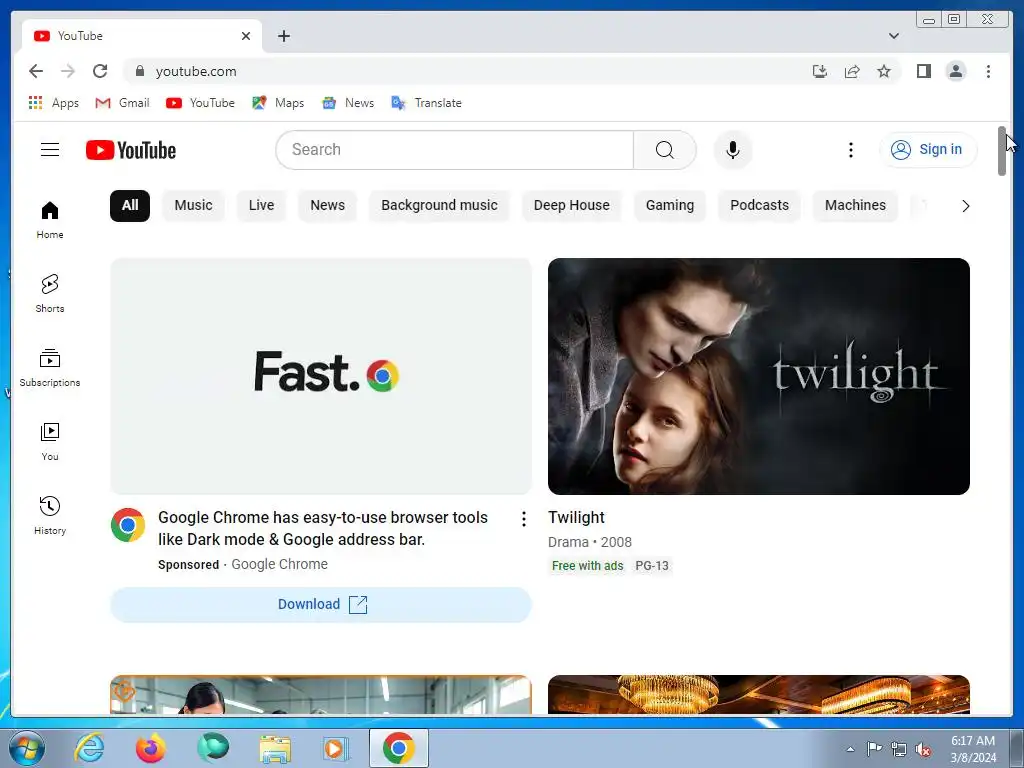Open the YouTube hamburger guide menu
Viewport: 1024px width, 768px height.
point(50,150)
